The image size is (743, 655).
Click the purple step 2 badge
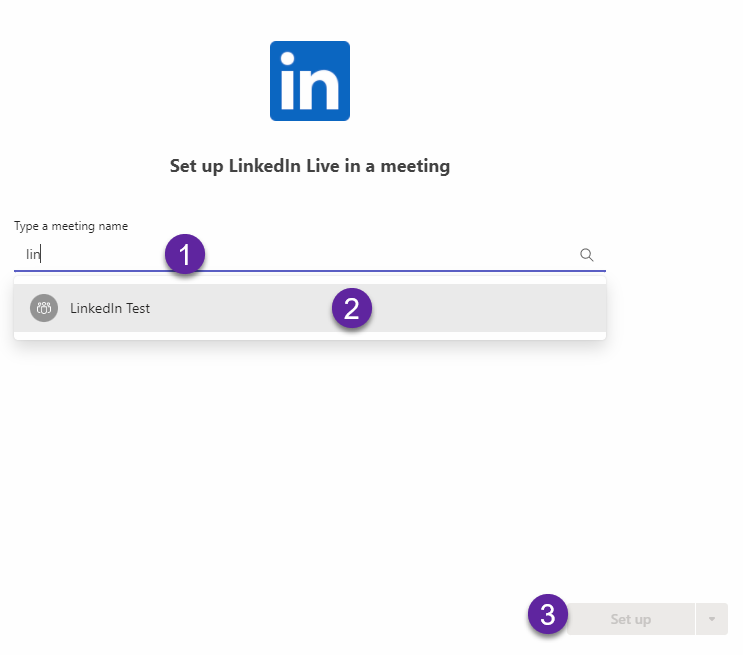pos(352,308)
